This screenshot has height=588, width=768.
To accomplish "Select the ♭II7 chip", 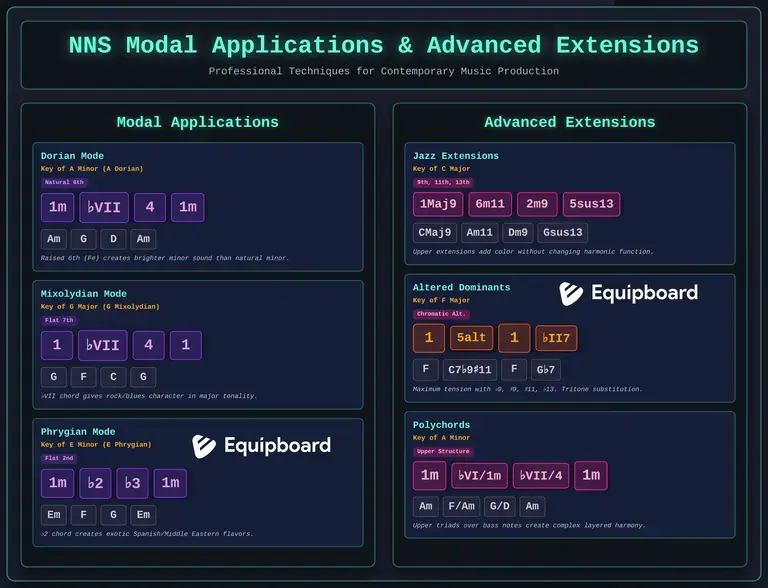I will point(556,338).
